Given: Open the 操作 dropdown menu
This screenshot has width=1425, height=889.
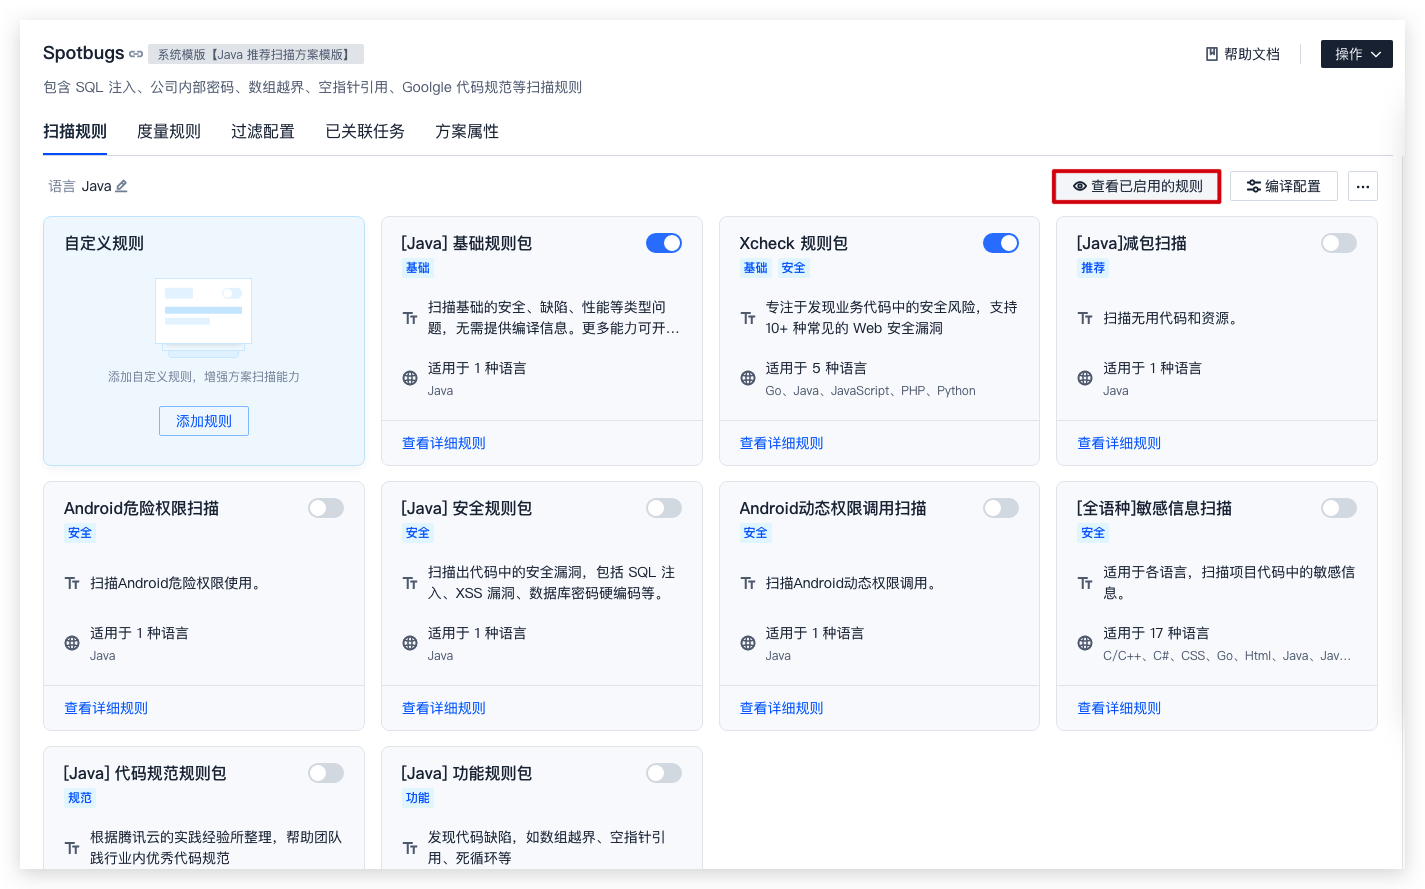Looking at the screenshot, I should [1357, 54].
